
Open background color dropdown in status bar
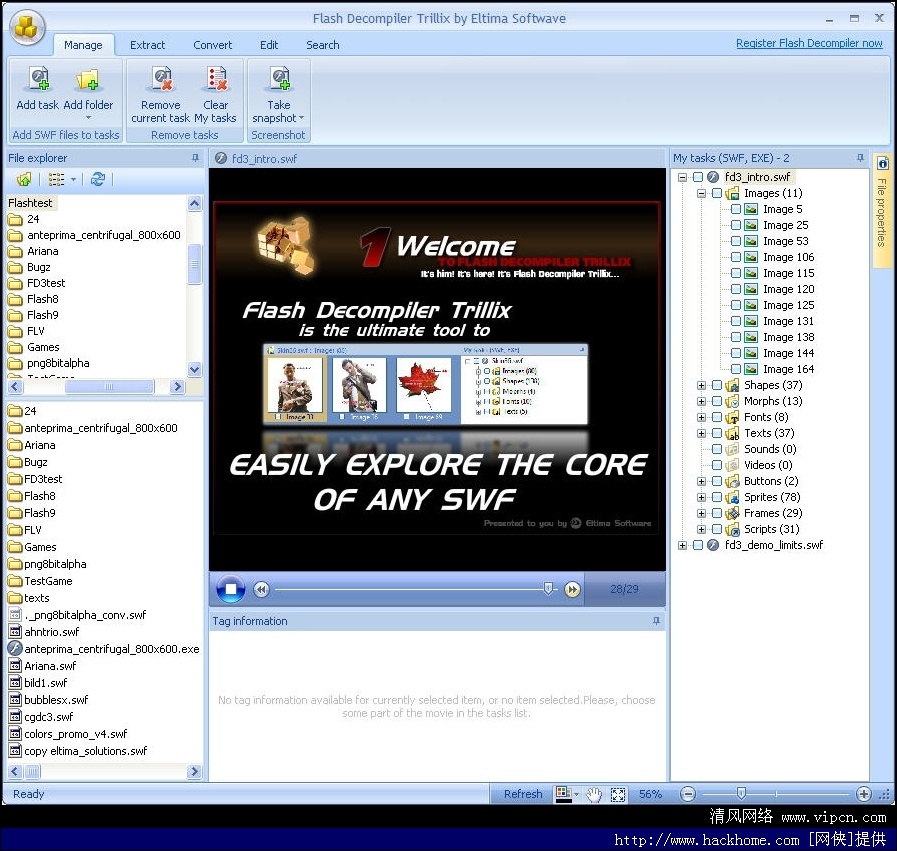tap(576, 794)
